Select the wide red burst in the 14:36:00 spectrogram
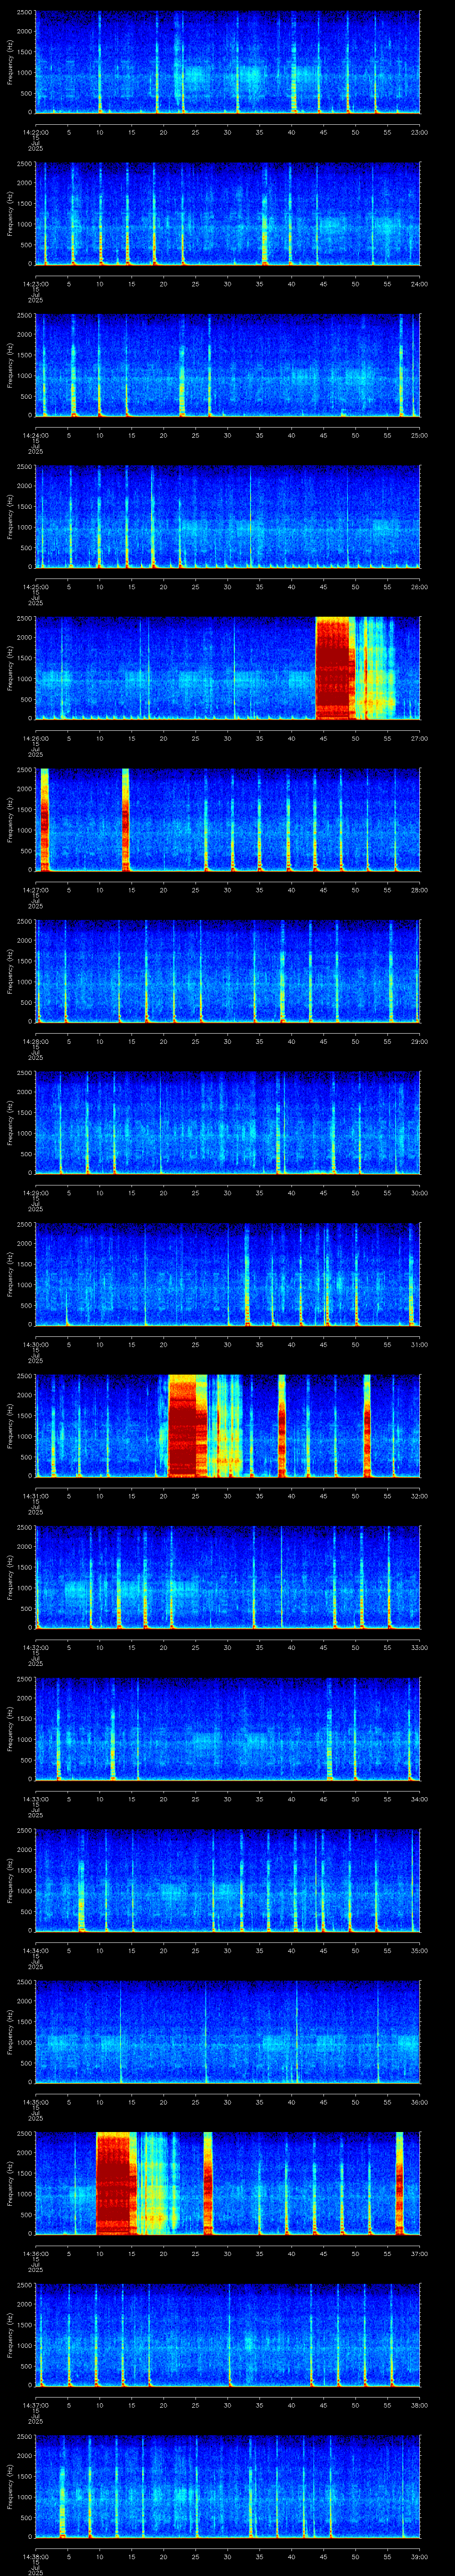Image resolution: width=455 pixels, height=2576 pixels. pos(115,2183)
